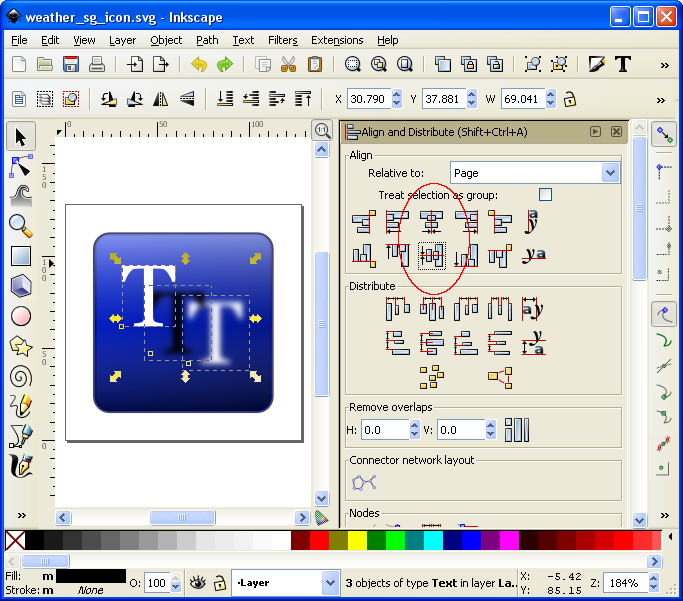Select the Tweak tool
Viewport: 683px width, 601px height.
20,196
